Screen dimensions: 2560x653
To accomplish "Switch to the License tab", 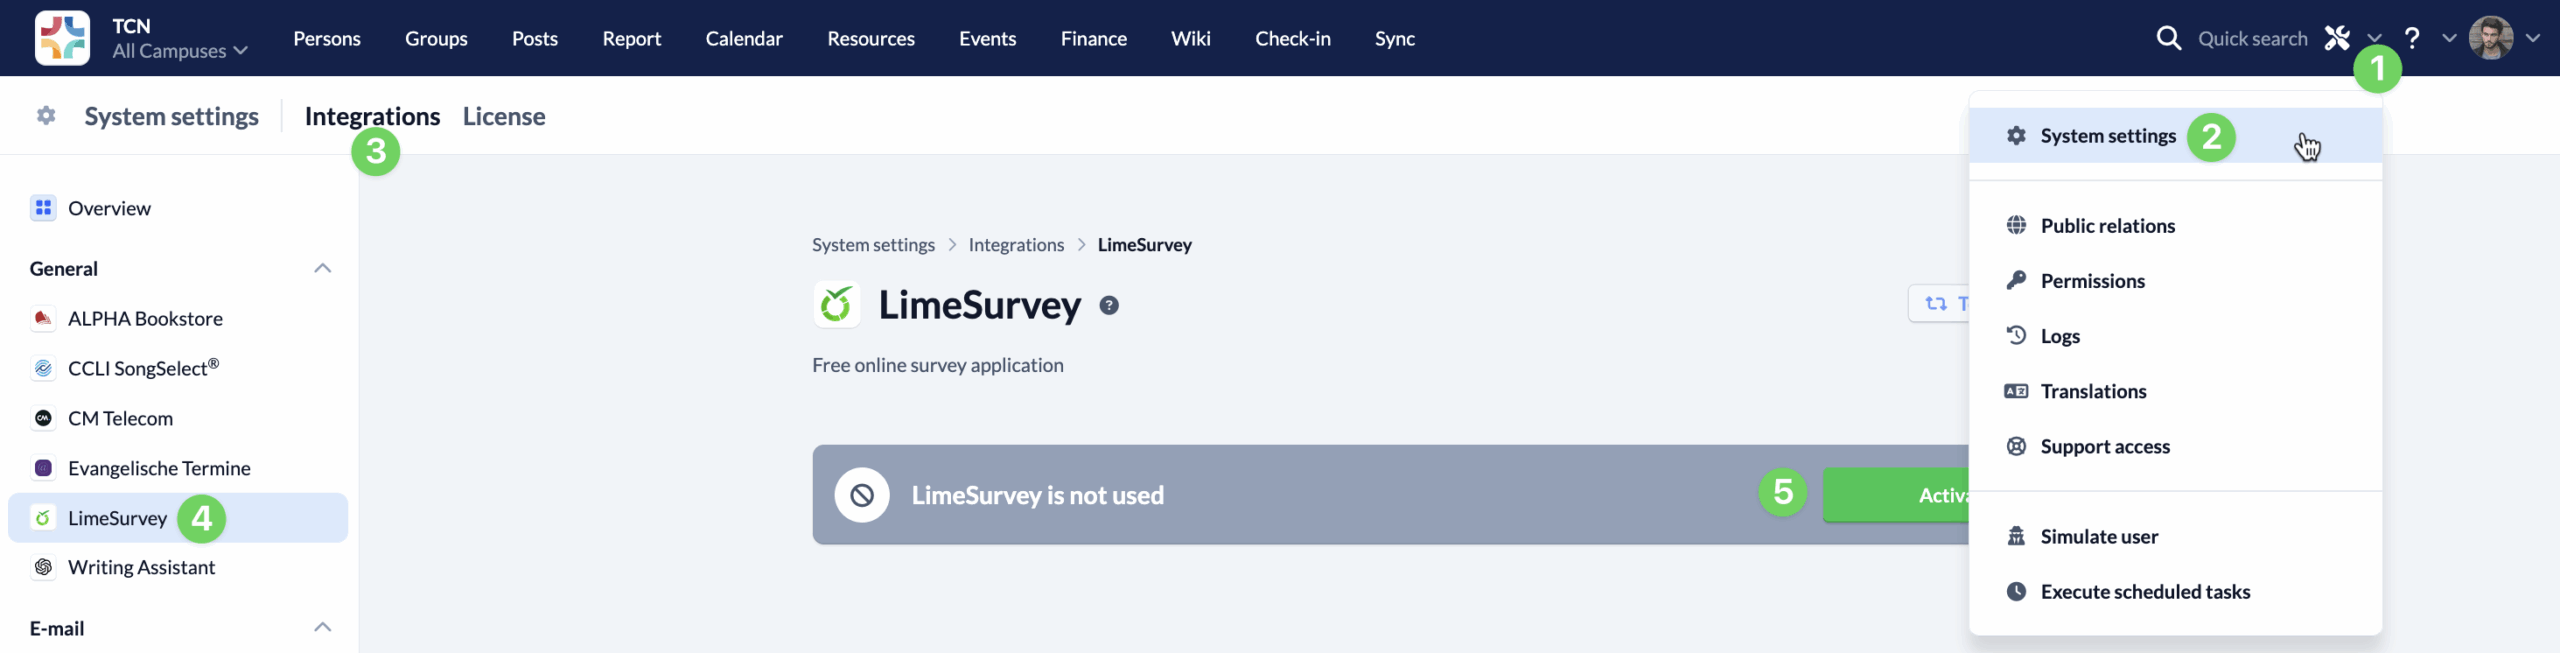I will pos(504,116).
